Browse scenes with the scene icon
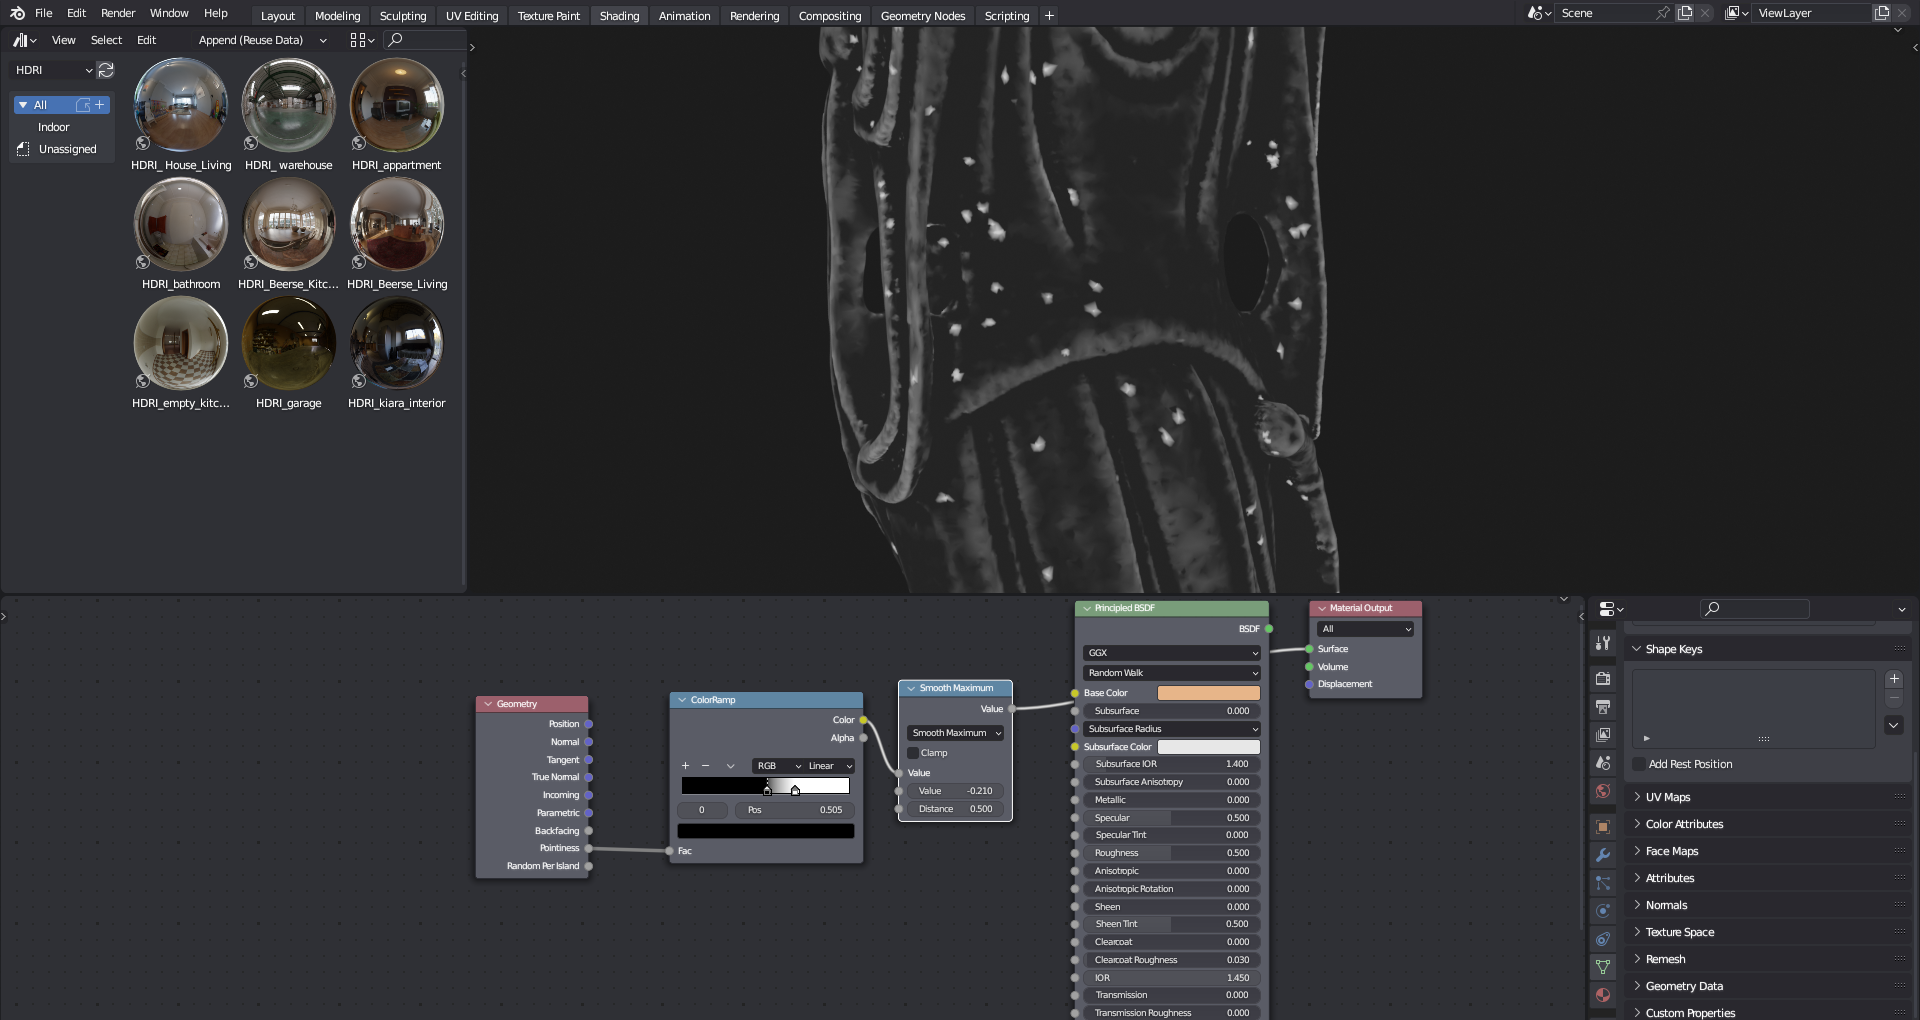Screen dimensions: 1920x1020 (1539, 13)
